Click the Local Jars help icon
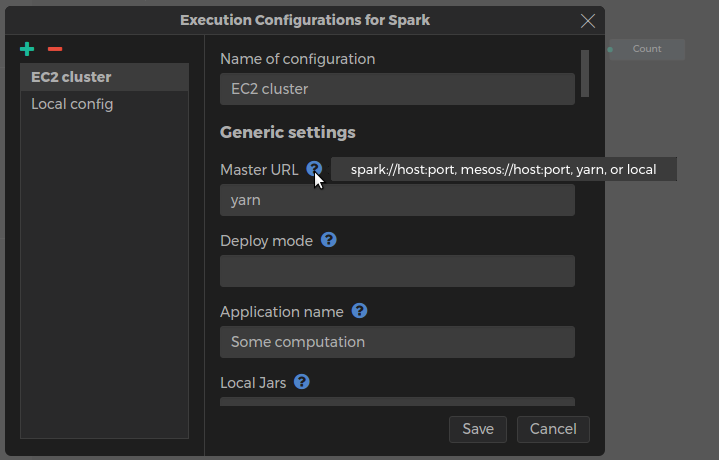719x460 pixels. point(301,382)
